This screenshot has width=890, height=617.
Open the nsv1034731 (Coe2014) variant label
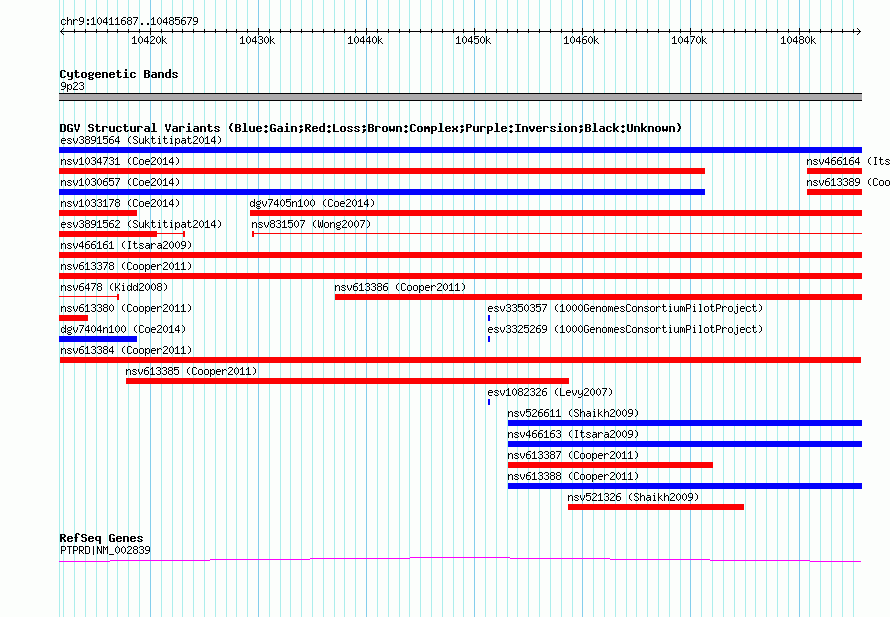[120, 161]
